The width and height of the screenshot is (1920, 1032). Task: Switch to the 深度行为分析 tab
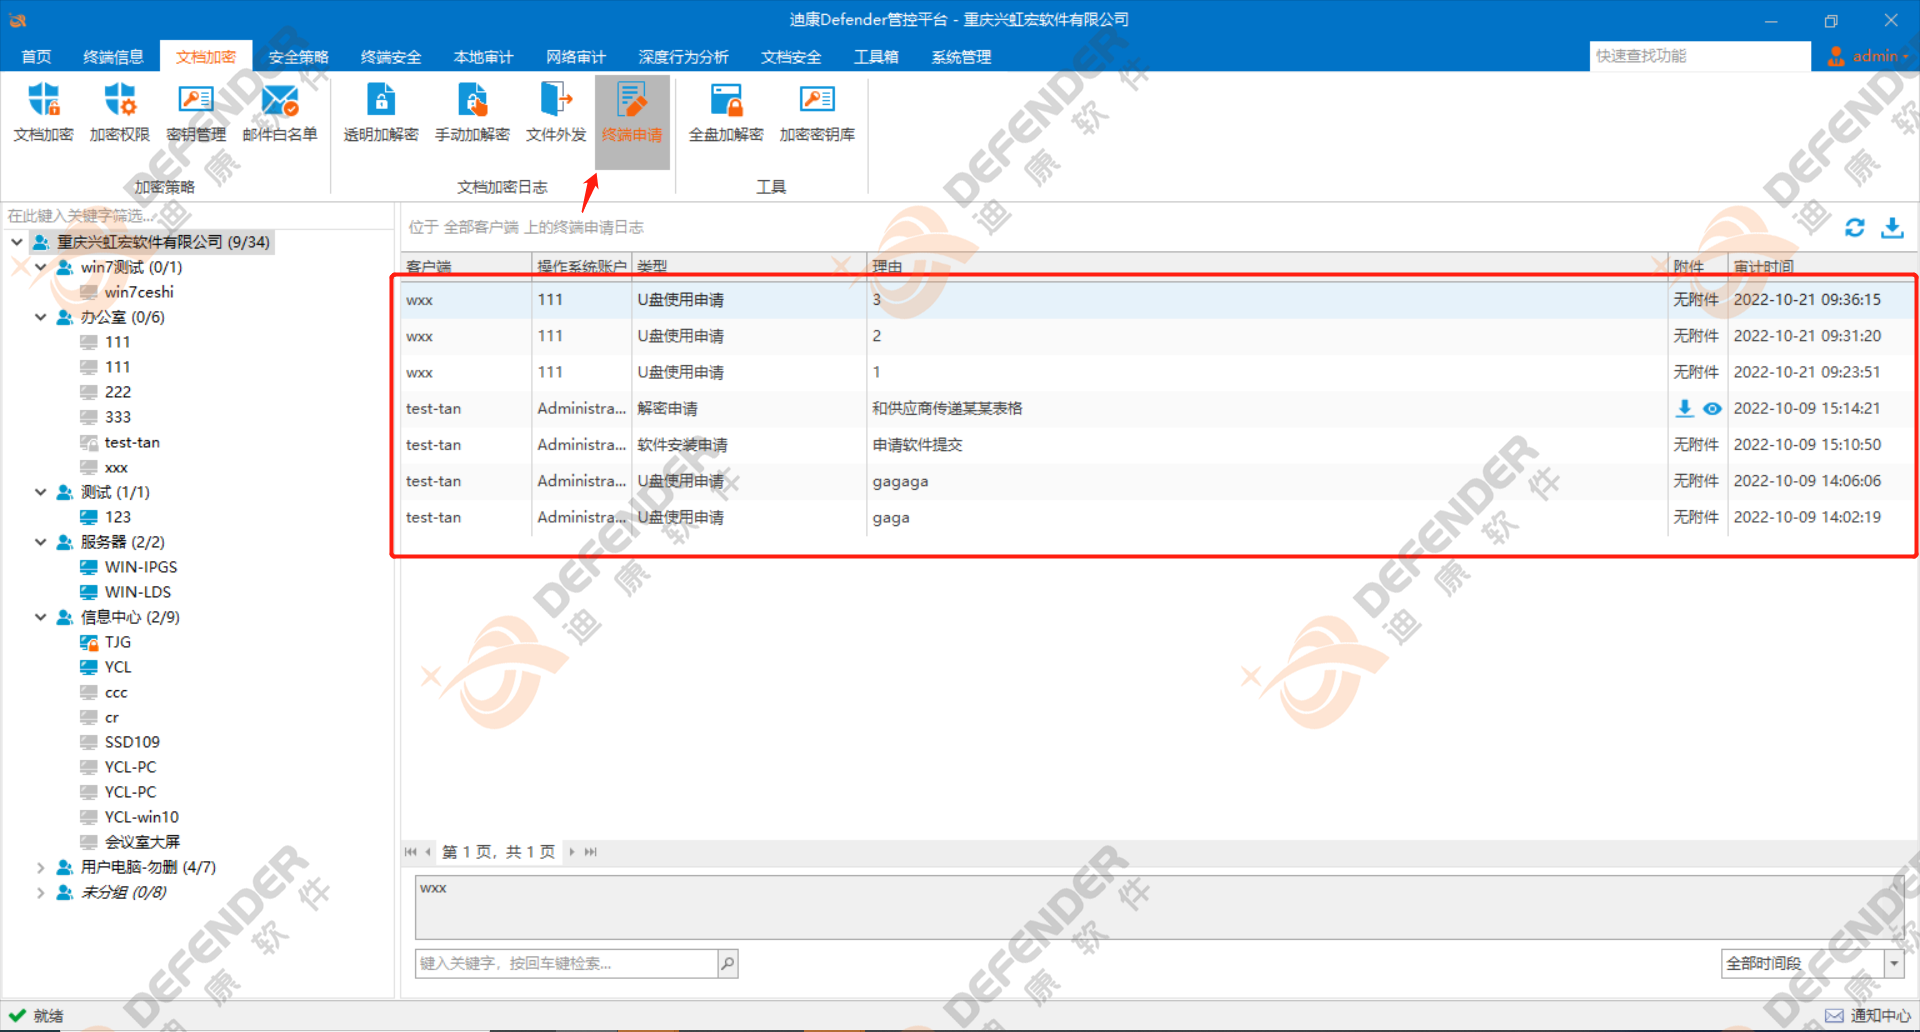point(683,57)
